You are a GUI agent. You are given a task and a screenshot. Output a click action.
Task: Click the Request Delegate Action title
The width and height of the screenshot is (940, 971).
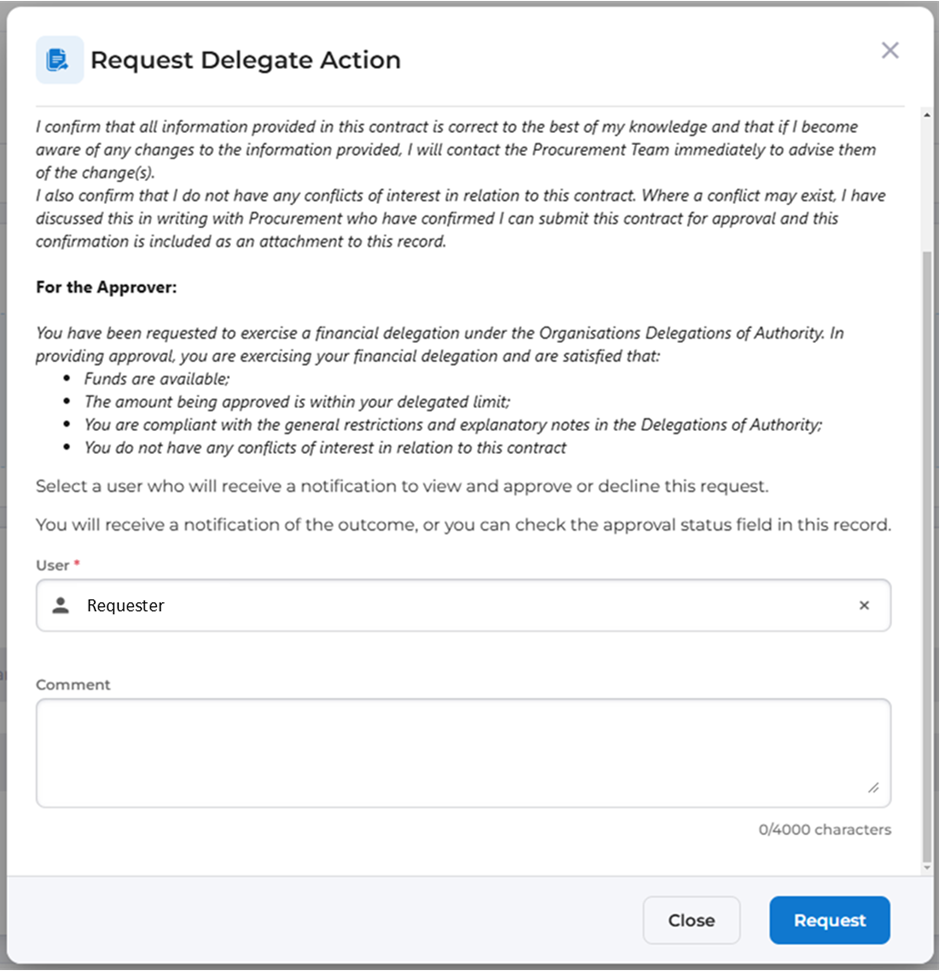click(245, 60)
